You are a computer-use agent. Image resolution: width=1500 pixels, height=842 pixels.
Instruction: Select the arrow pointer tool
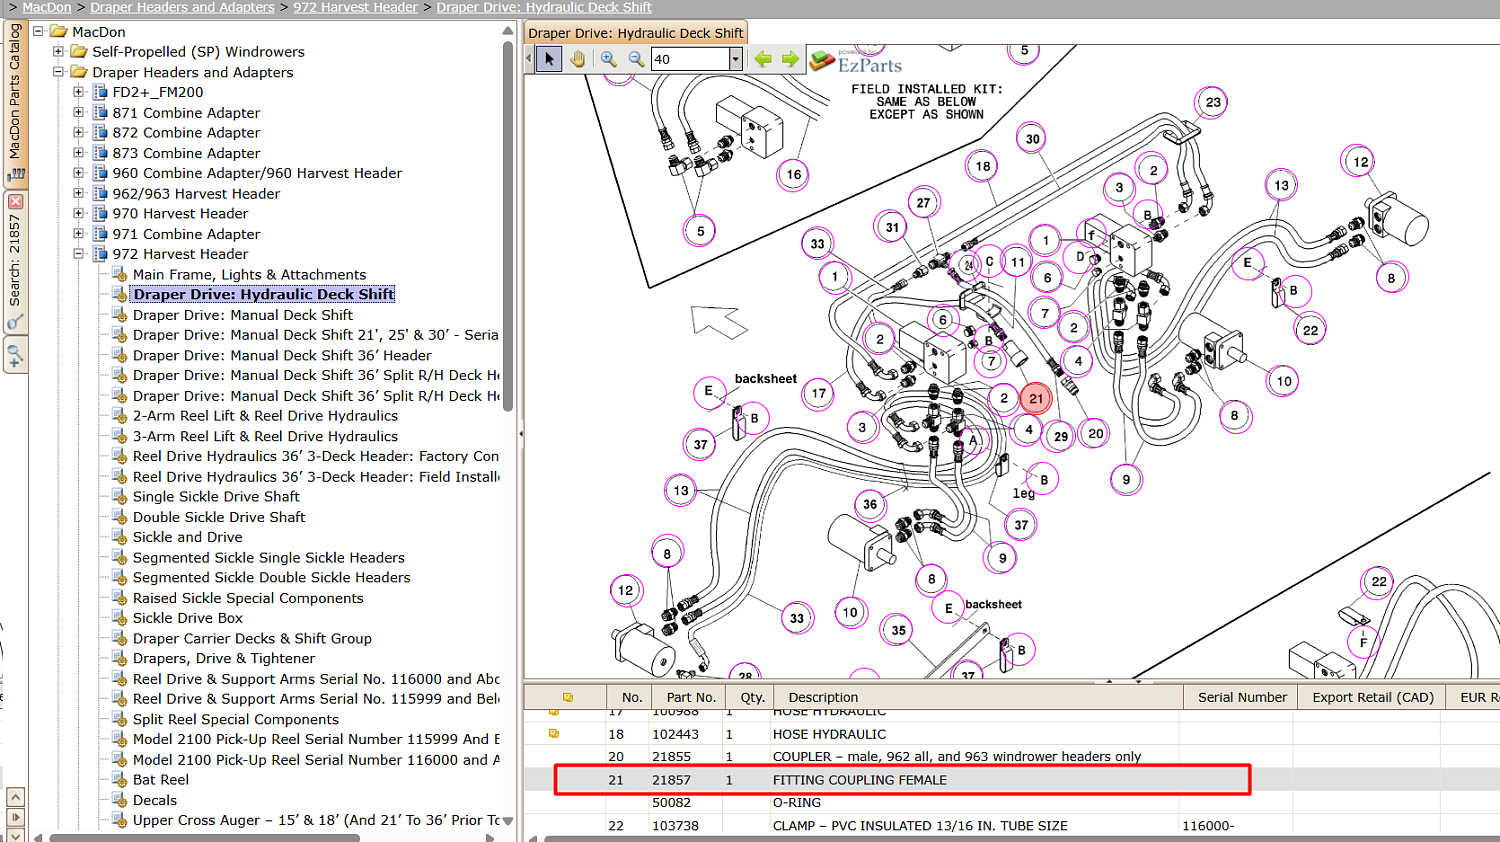point(549,59)
